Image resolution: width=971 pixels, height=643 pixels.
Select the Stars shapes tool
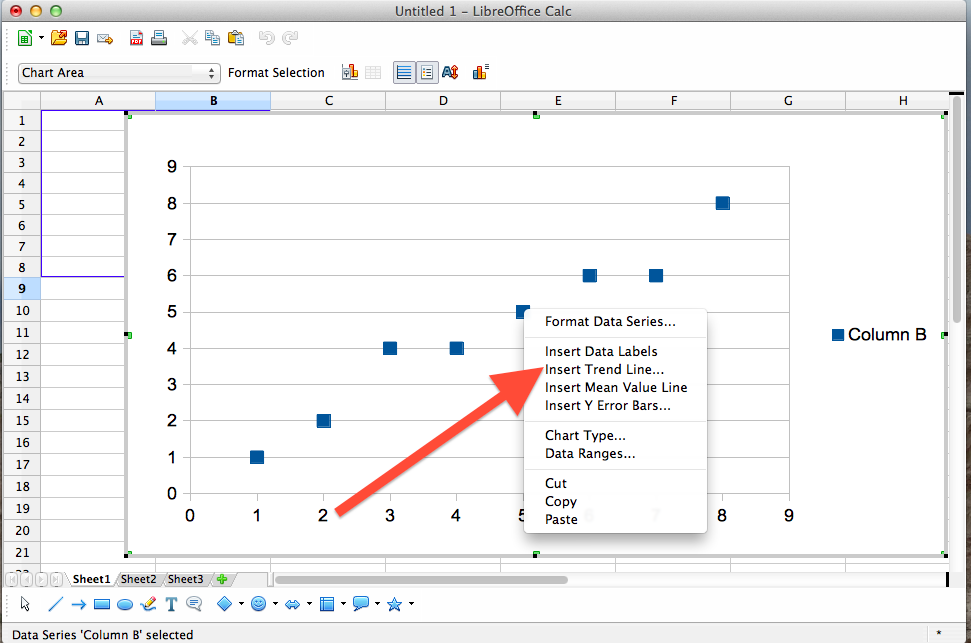pyautogui.click(x=394, y=603)
